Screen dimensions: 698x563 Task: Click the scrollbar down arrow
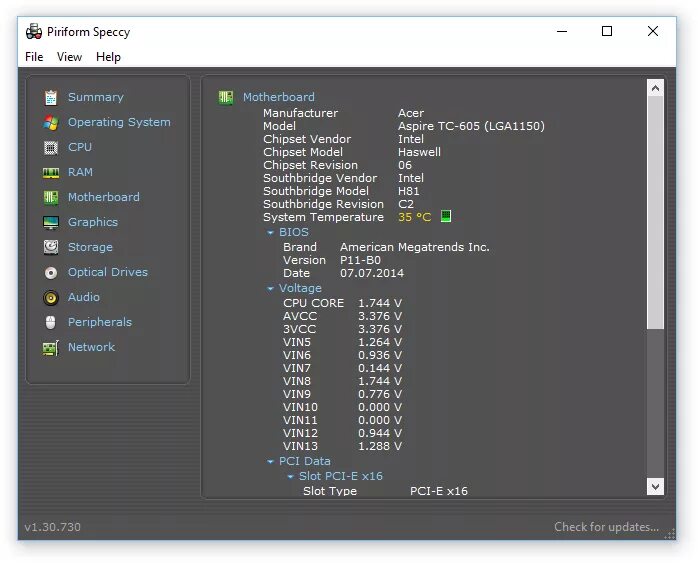tap(655, 486)
